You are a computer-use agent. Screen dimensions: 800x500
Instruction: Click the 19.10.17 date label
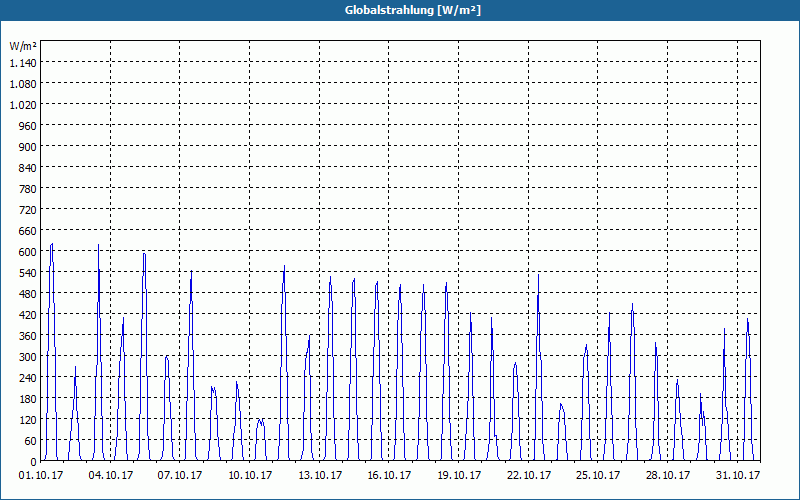click(459, 476)
